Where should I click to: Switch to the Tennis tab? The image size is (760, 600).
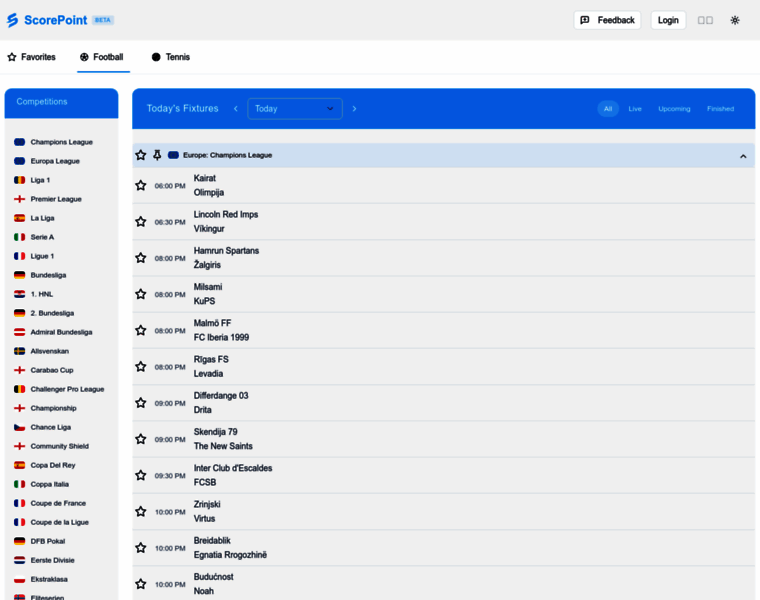[x=171, y=57]
